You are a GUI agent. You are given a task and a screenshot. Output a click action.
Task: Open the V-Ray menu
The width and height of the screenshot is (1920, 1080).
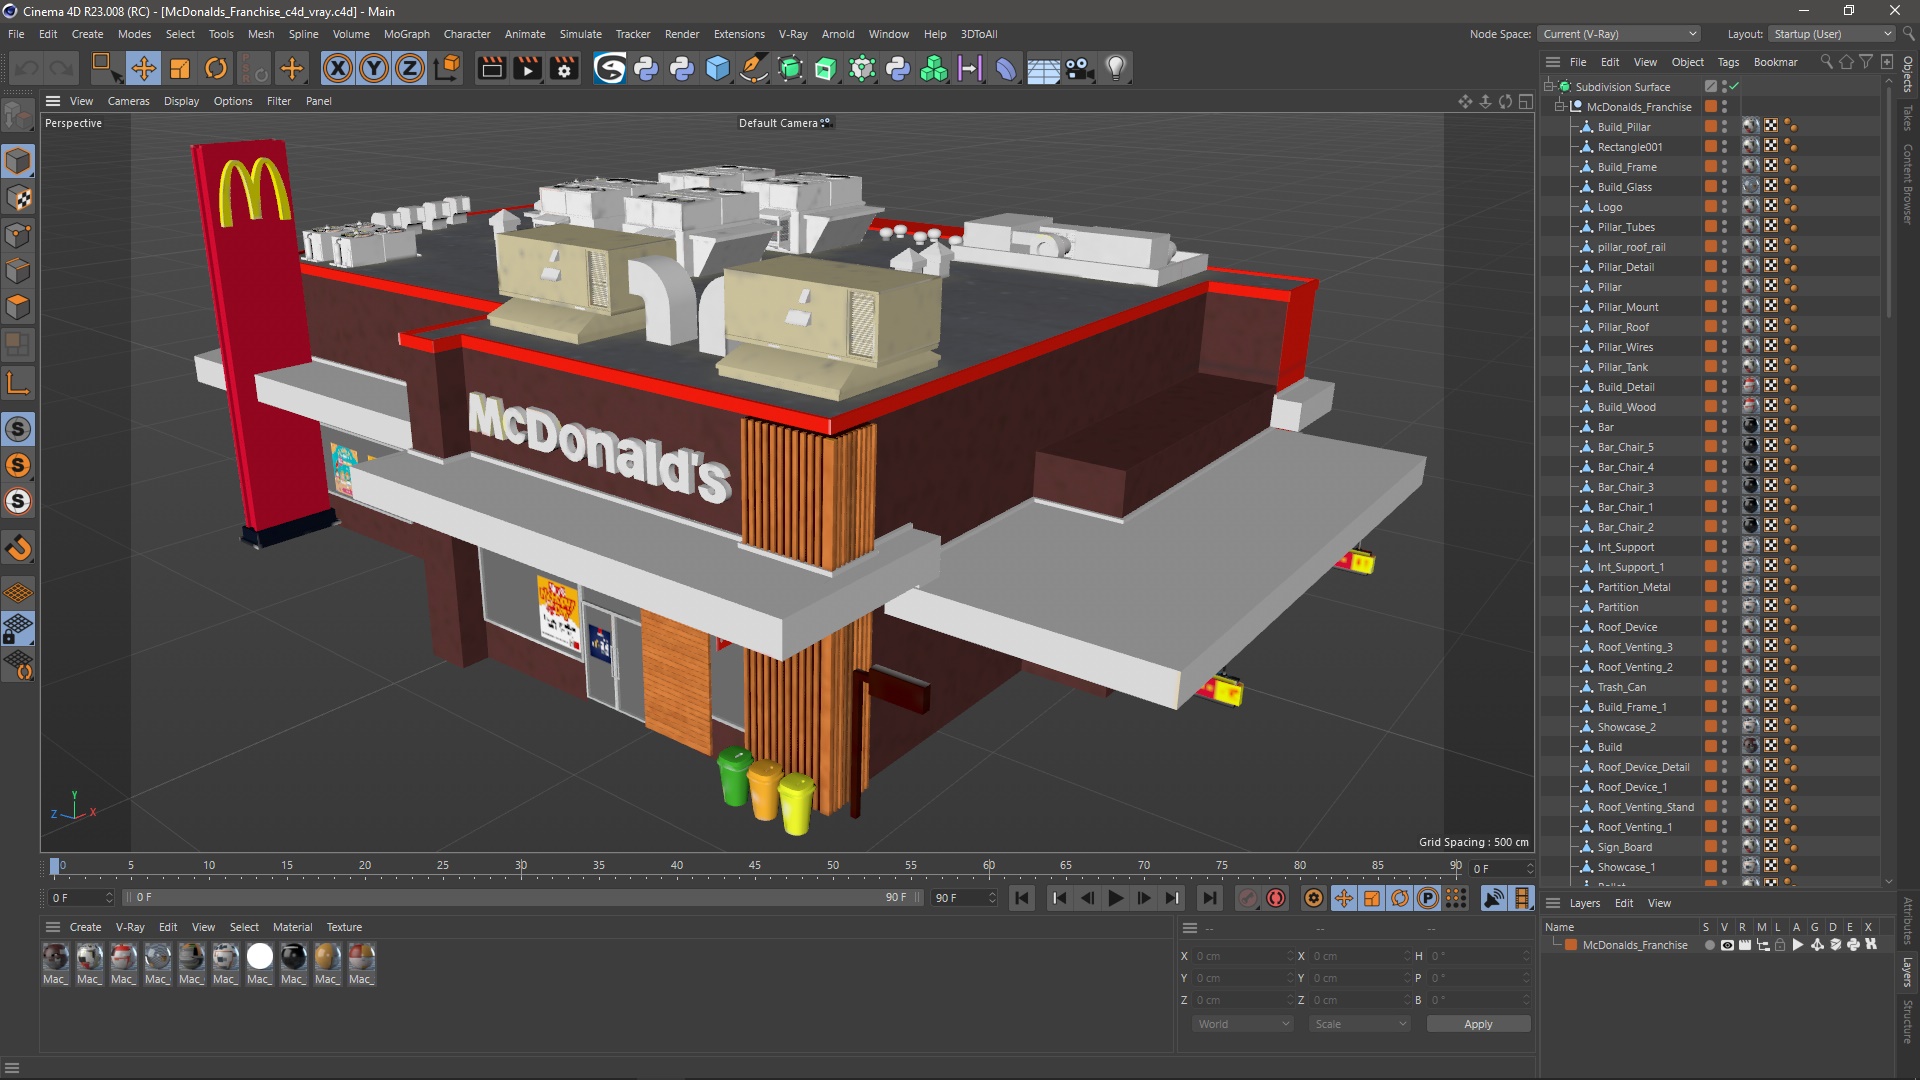(x=793, y=34)
